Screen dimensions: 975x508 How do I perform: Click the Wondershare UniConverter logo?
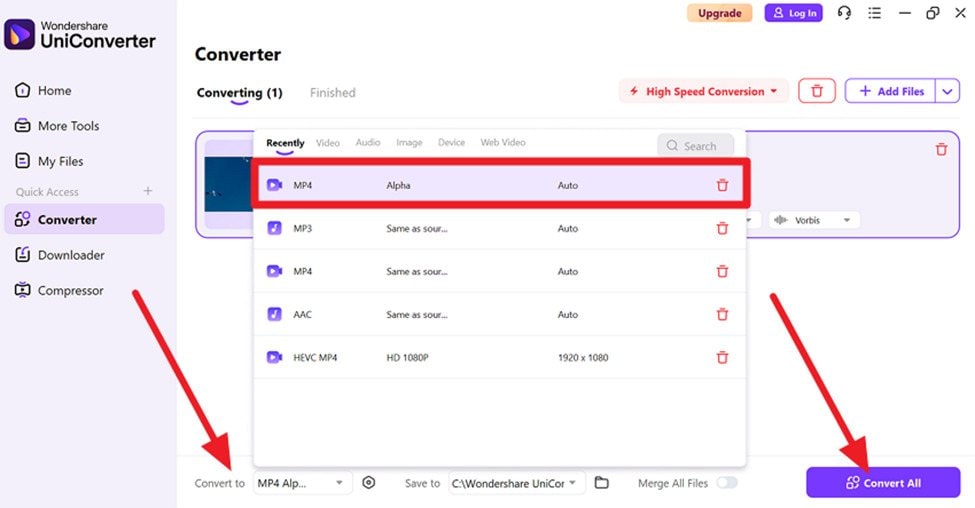(80, 35)
